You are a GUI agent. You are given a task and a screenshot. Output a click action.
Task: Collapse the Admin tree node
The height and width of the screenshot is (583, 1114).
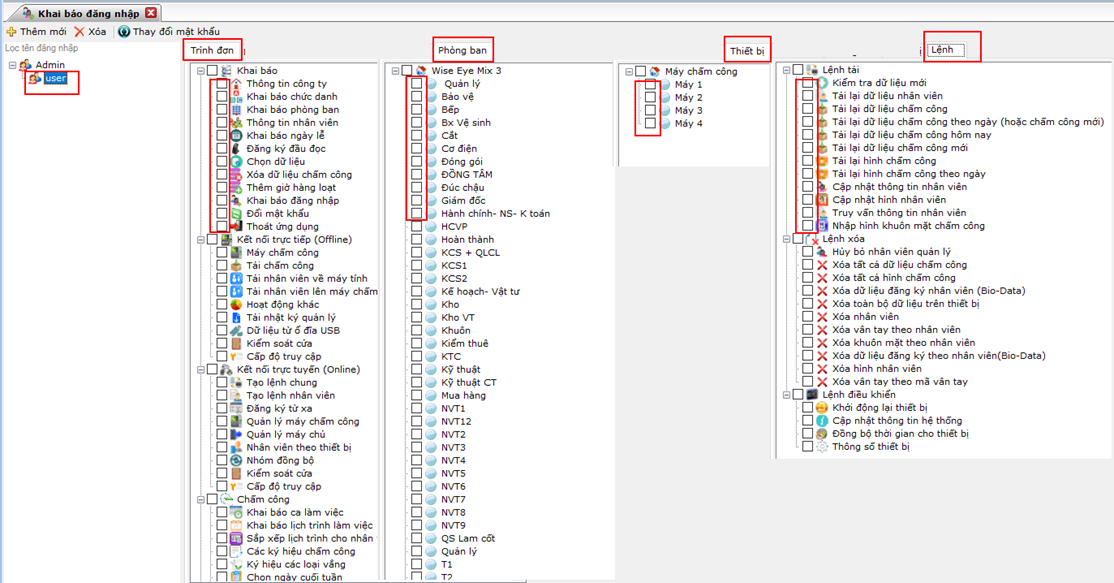click(12, 65)
